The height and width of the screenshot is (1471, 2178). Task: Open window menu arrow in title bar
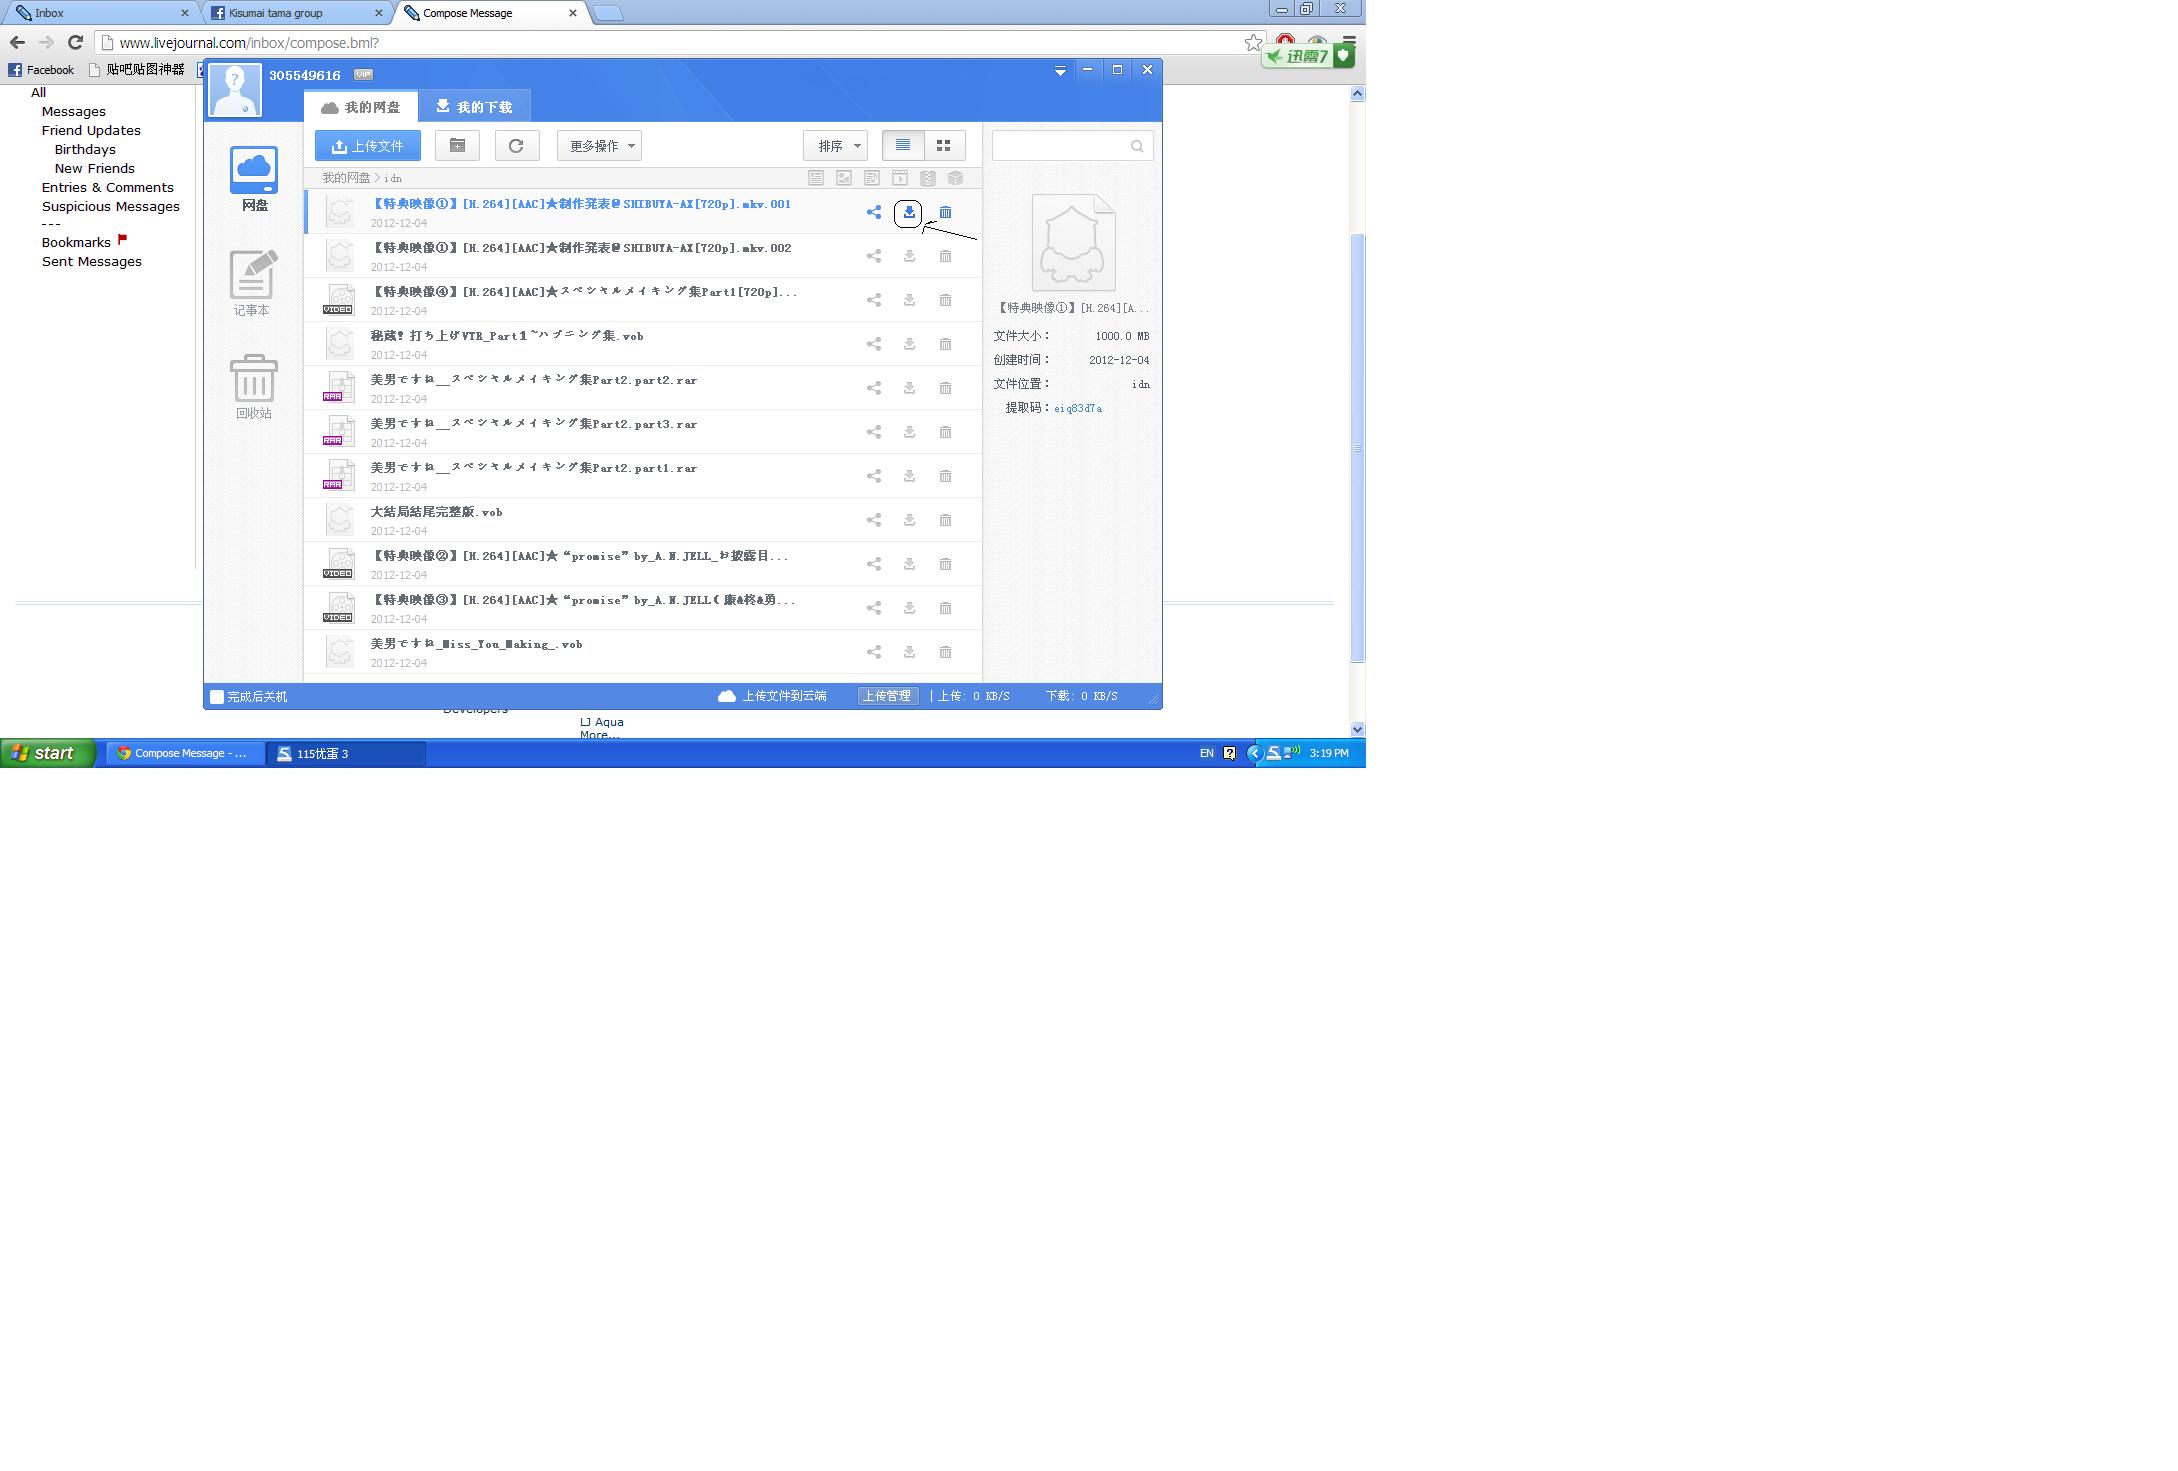pyautogui.click(x=1060, y=71)
